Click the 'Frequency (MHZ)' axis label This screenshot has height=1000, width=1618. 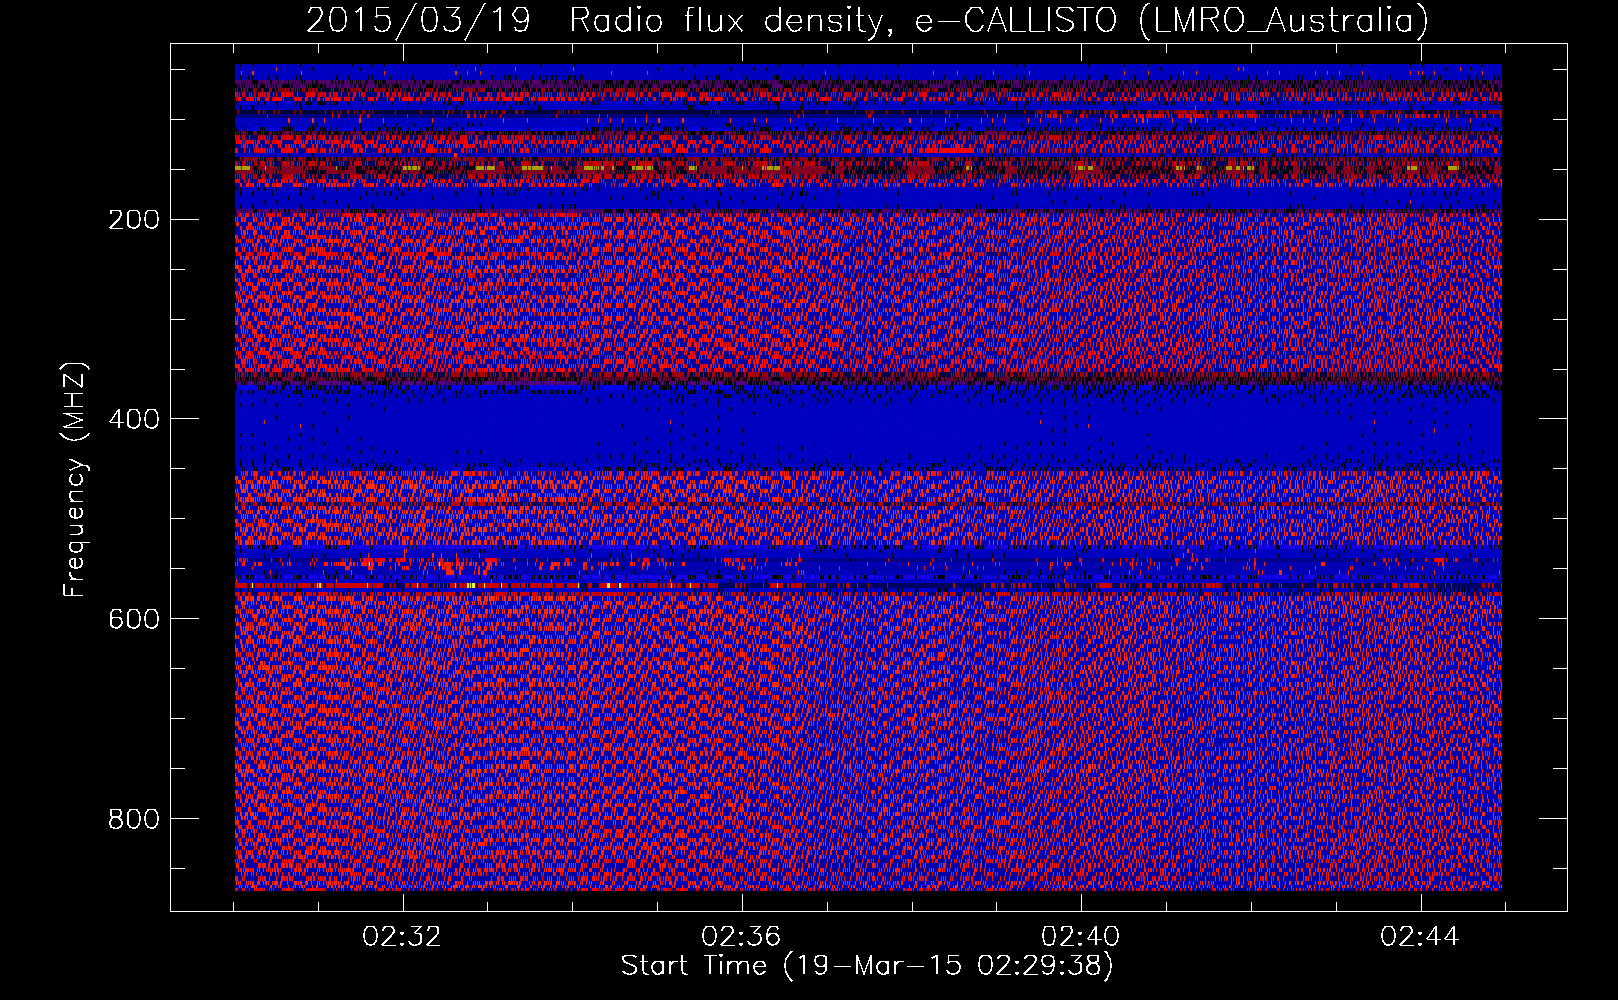click(75, 479)
